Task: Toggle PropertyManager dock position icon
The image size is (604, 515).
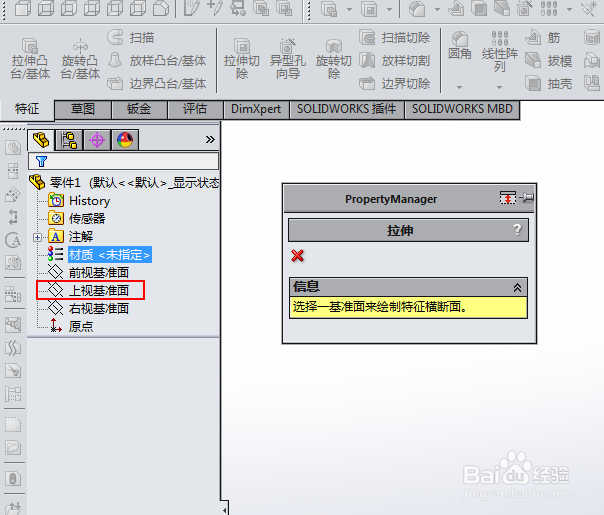Action: point(508,198)
